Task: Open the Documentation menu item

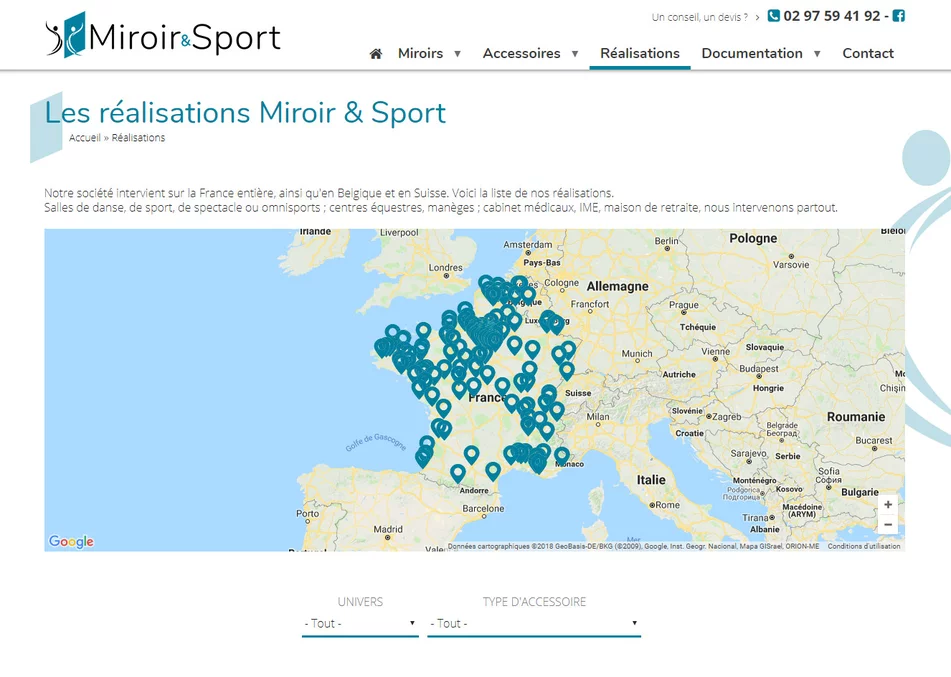Action: click(751, 54)
